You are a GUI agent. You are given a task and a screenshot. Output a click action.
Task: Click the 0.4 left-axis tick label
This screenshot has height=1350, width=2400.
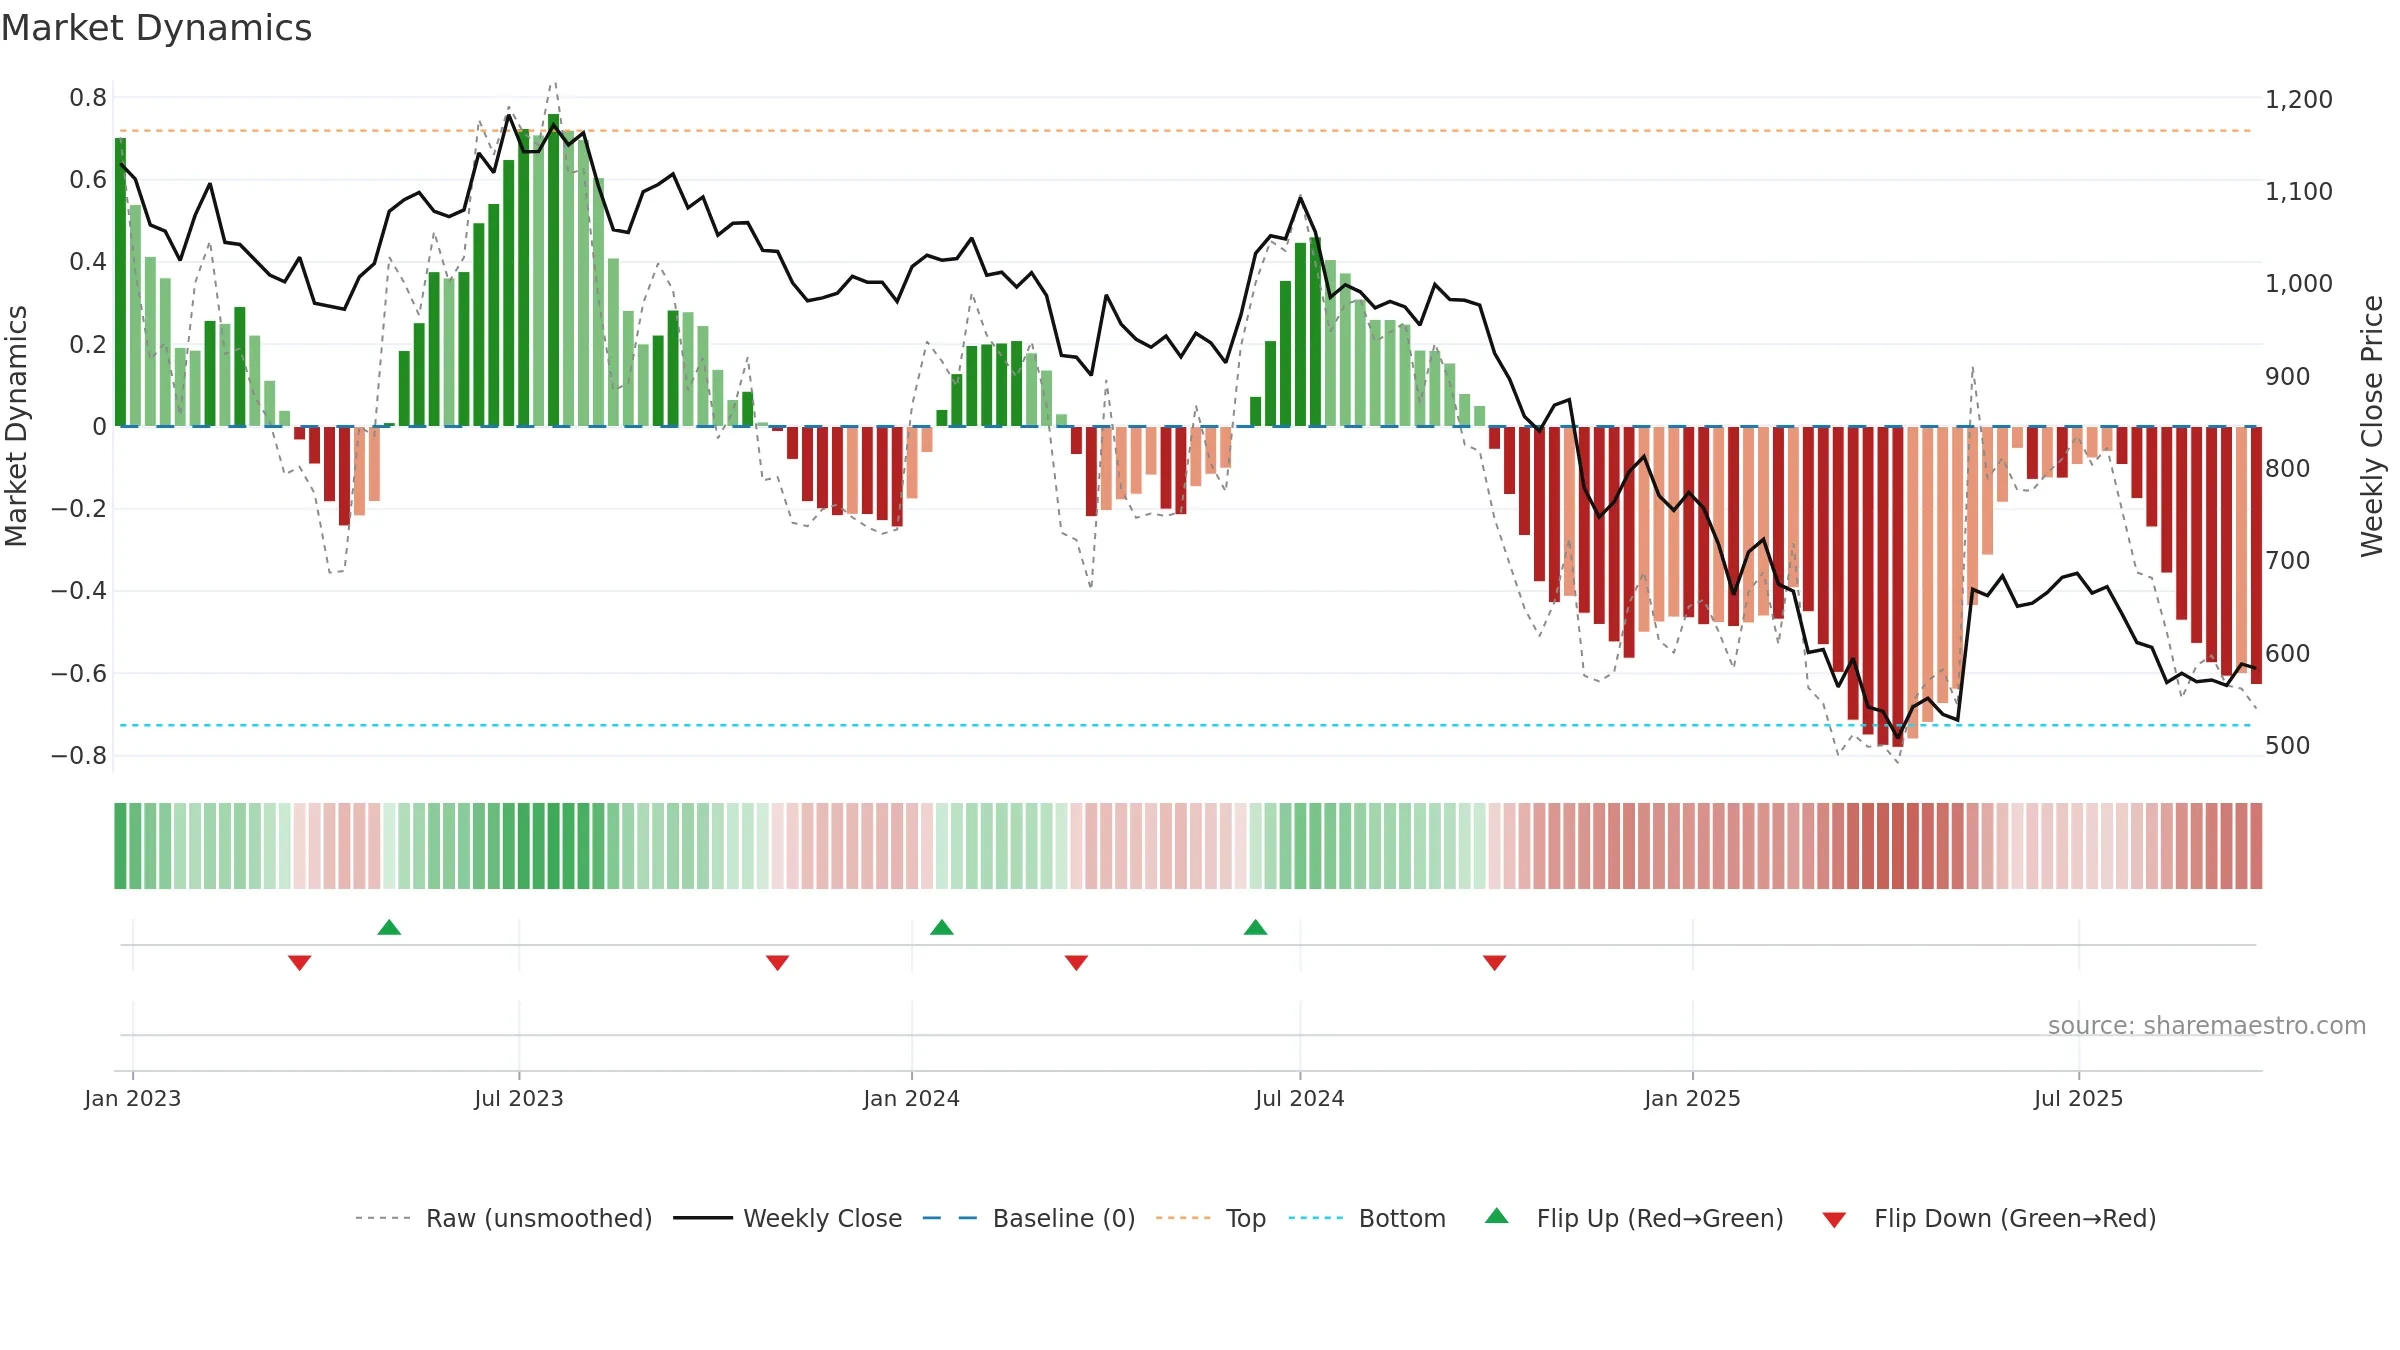[88, 261]
